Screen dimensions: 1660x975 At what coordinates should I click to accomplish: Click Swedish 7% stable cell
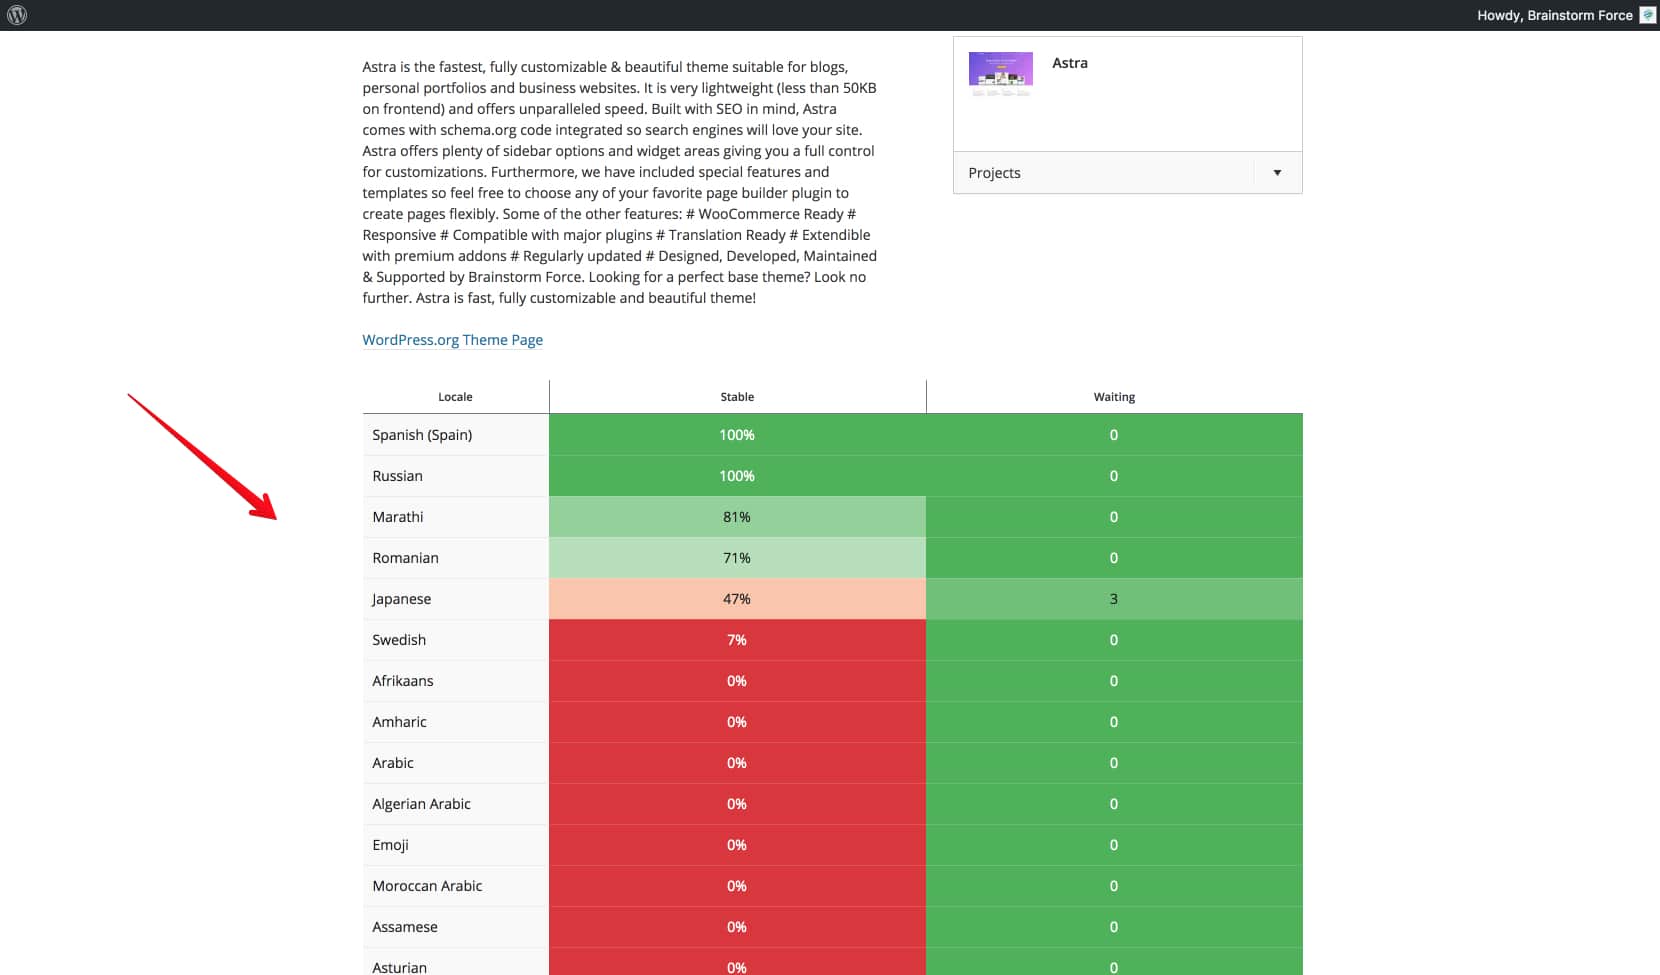(x=737, y=640)
